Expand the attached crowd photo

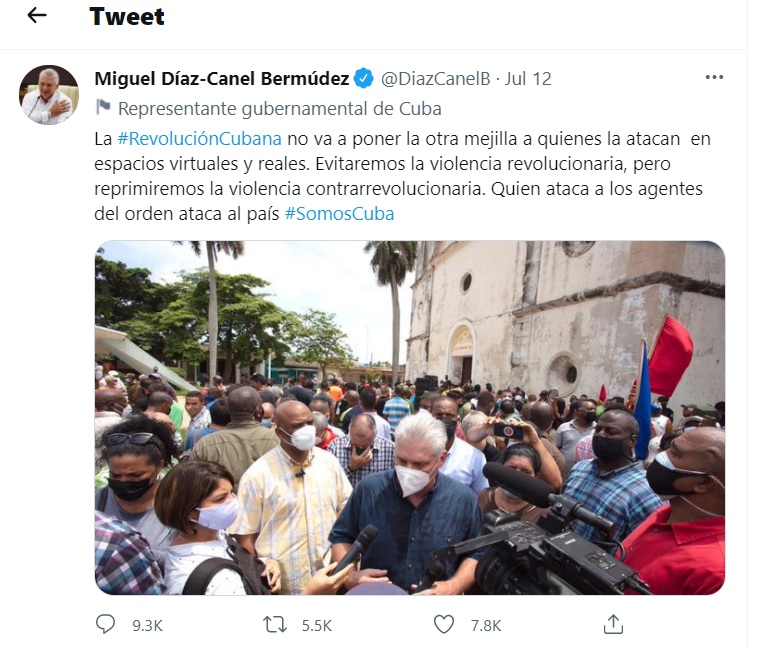tap(410, 418)
